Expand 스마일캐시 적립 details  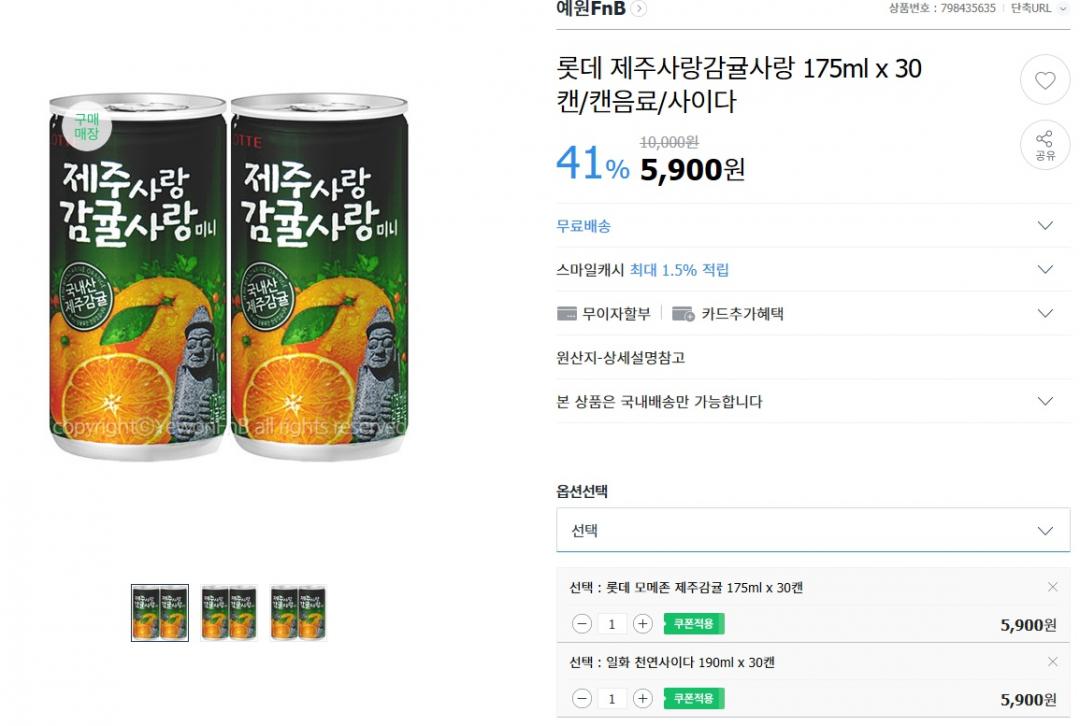(x=1045, y=270)
